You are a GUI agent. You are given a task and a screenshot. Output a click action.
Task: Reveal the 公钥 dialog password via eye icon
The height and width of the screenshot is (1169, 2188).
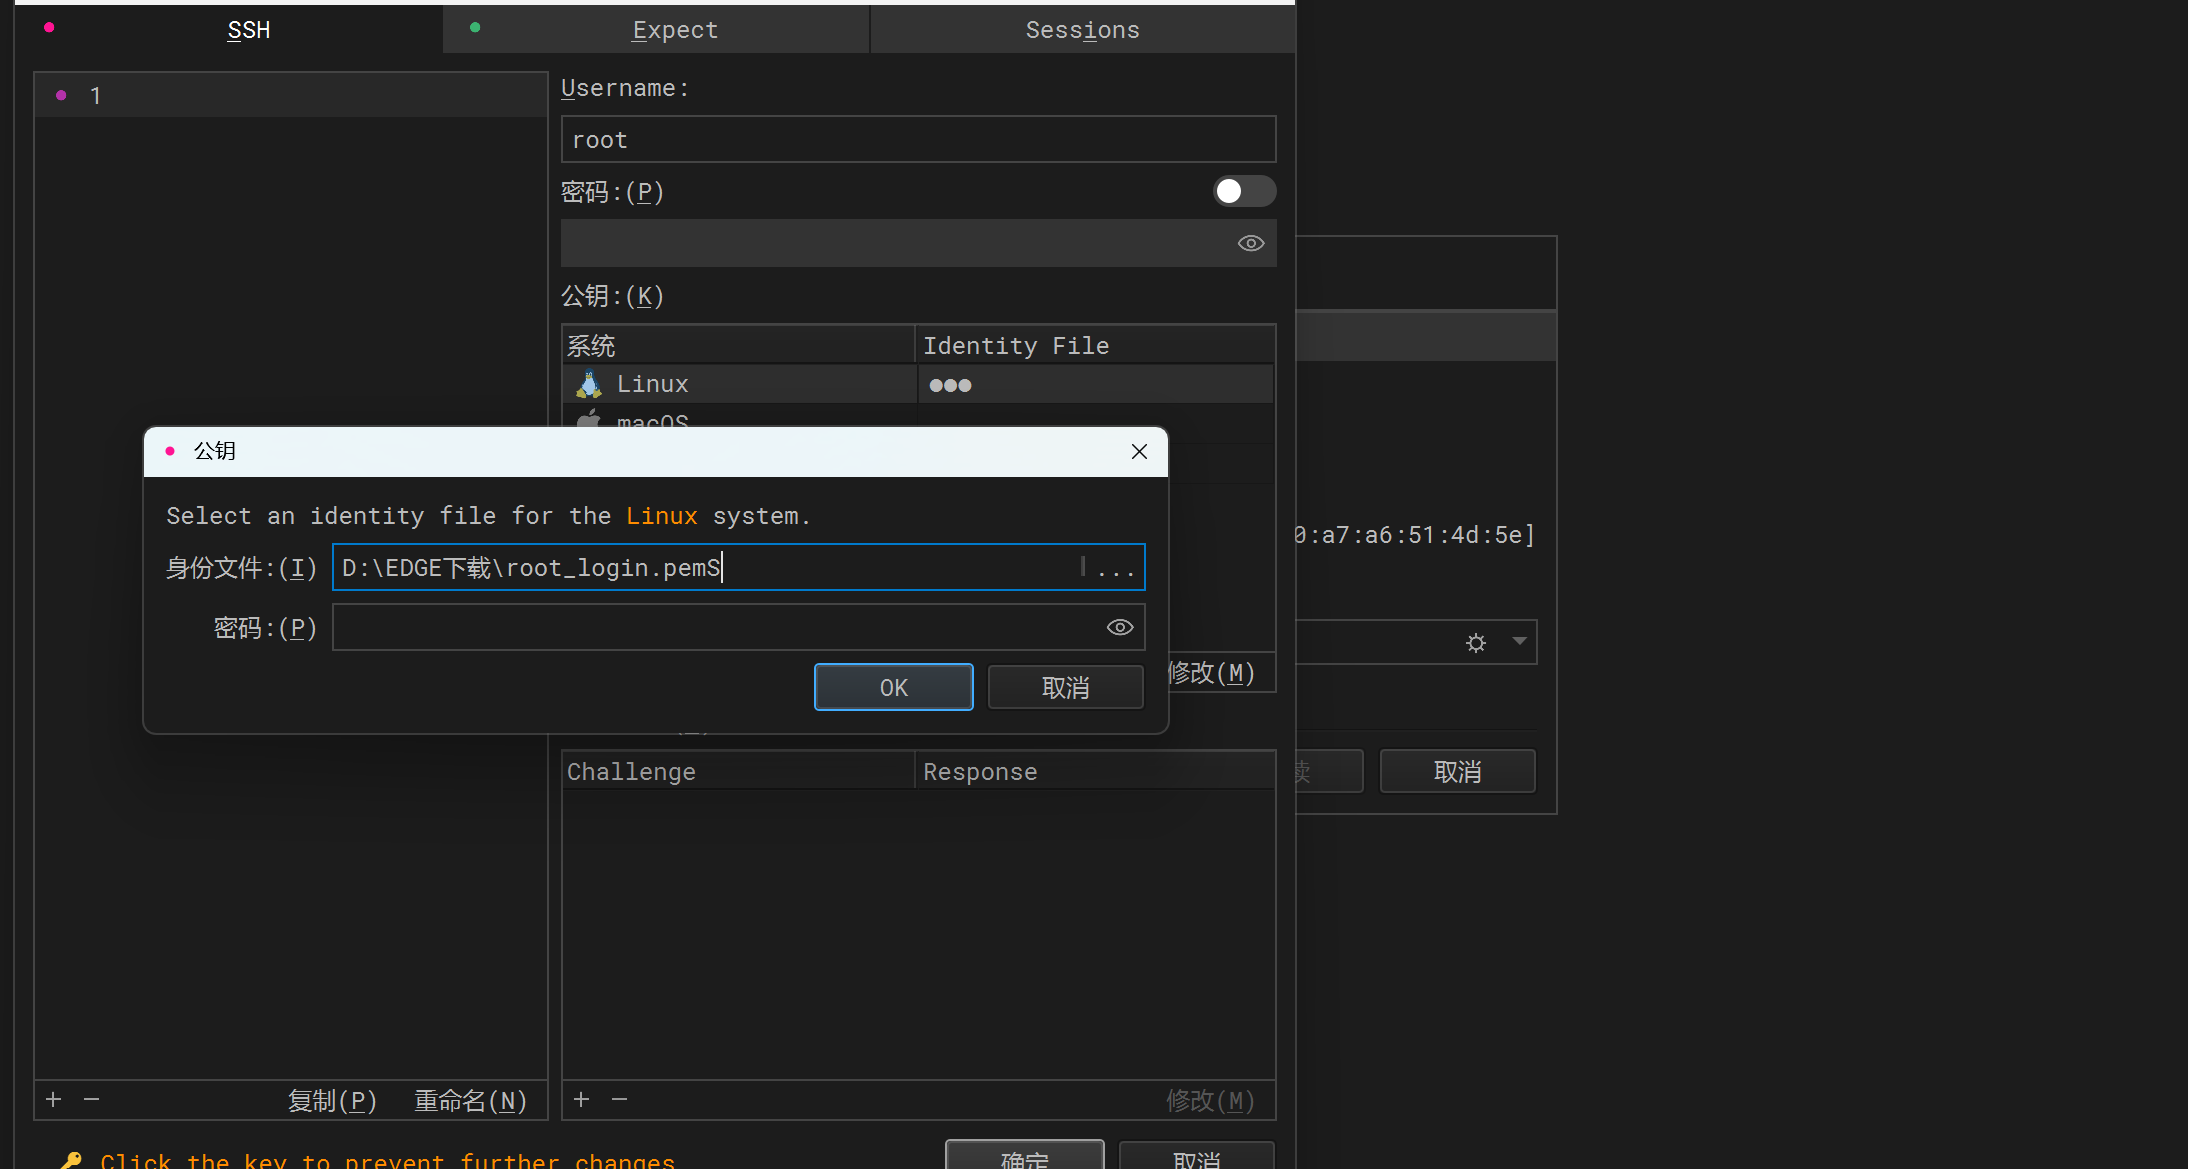(x=1120, y=628)
